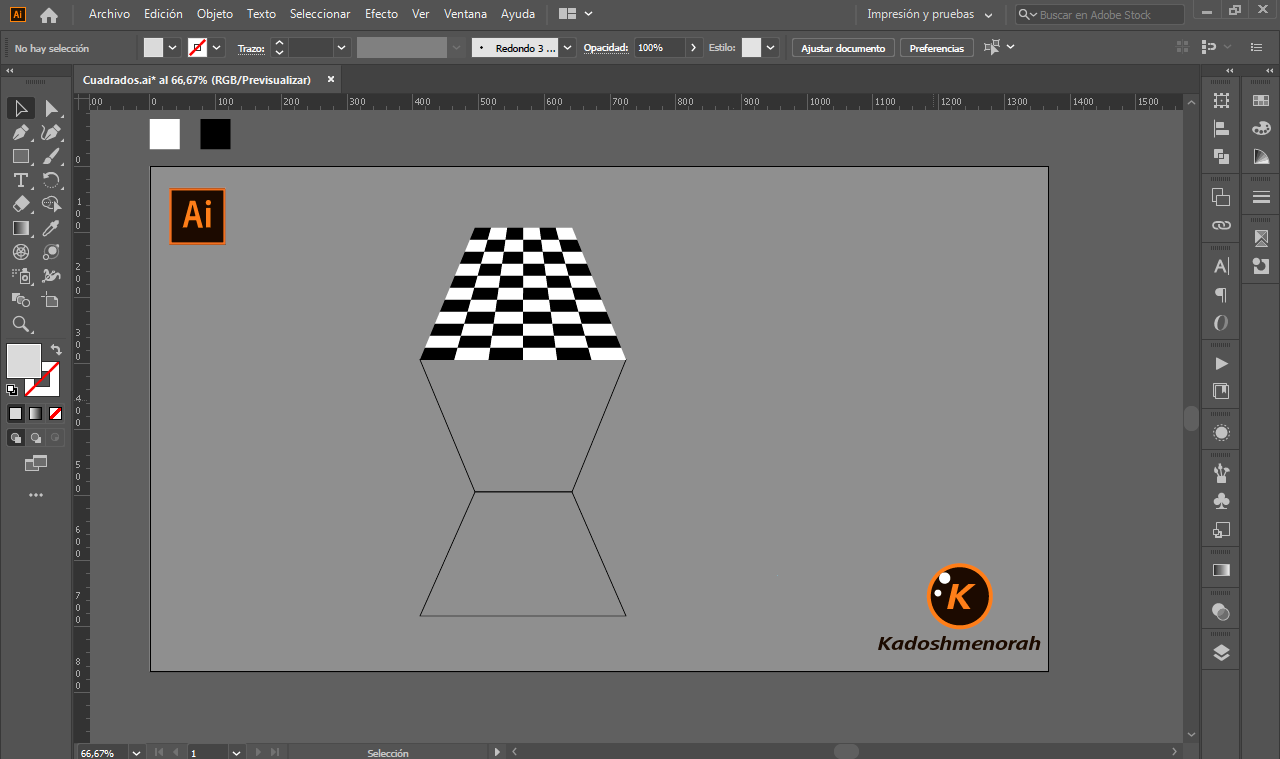Screen dimensions: 1280x759
Task: Select the Eraser tool
Action: click(20, 204)
